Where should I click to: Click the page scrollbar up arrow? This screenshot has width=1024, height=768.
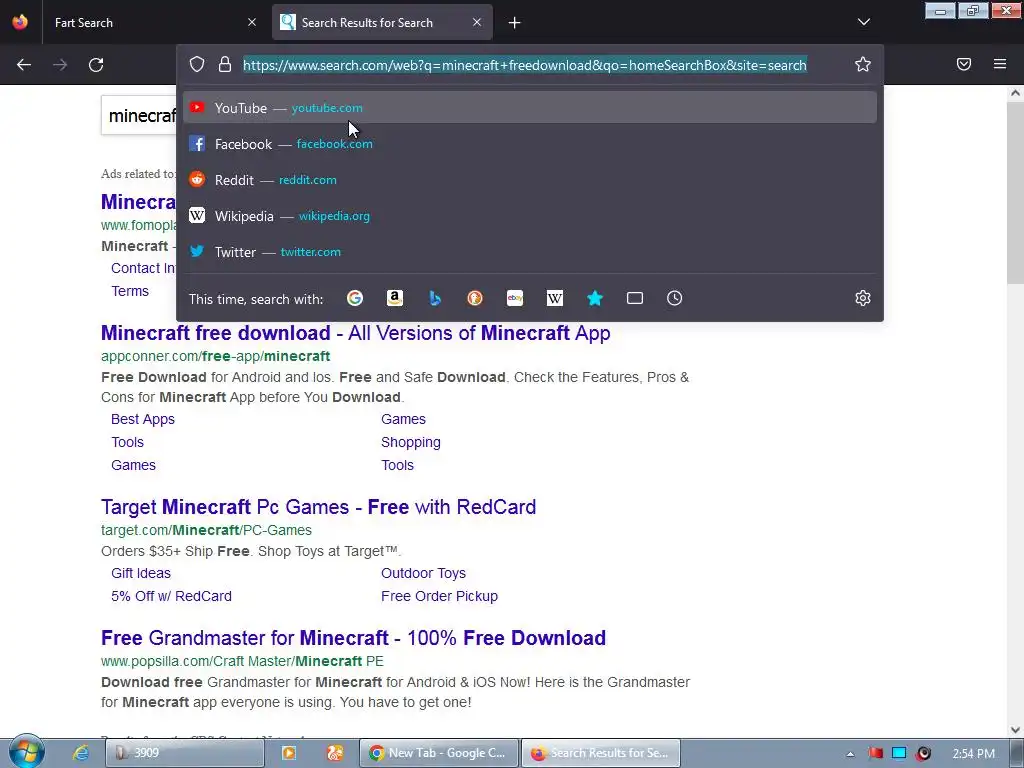1015,93
